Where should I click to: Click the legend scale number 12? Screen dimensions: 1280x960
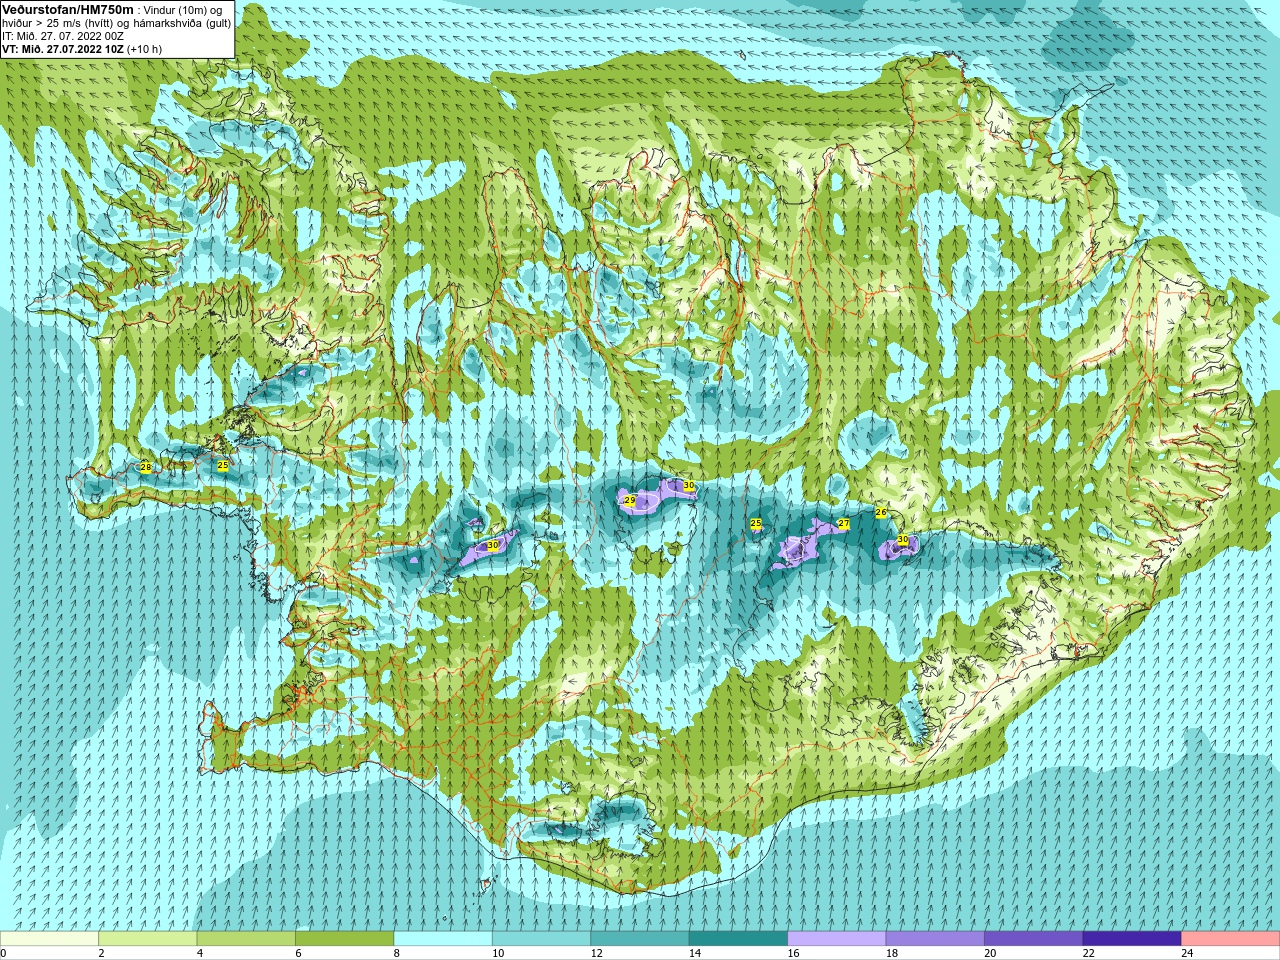tap(596, 953)
